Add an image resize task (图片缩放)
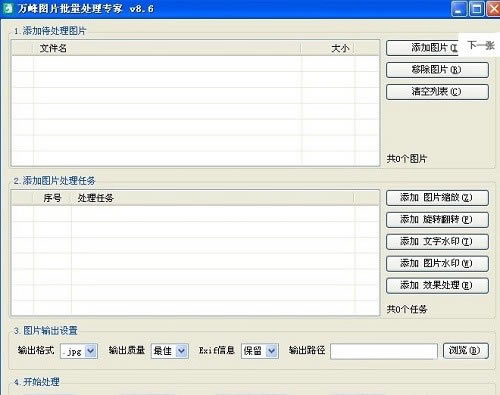 click(x=437, y=198)
